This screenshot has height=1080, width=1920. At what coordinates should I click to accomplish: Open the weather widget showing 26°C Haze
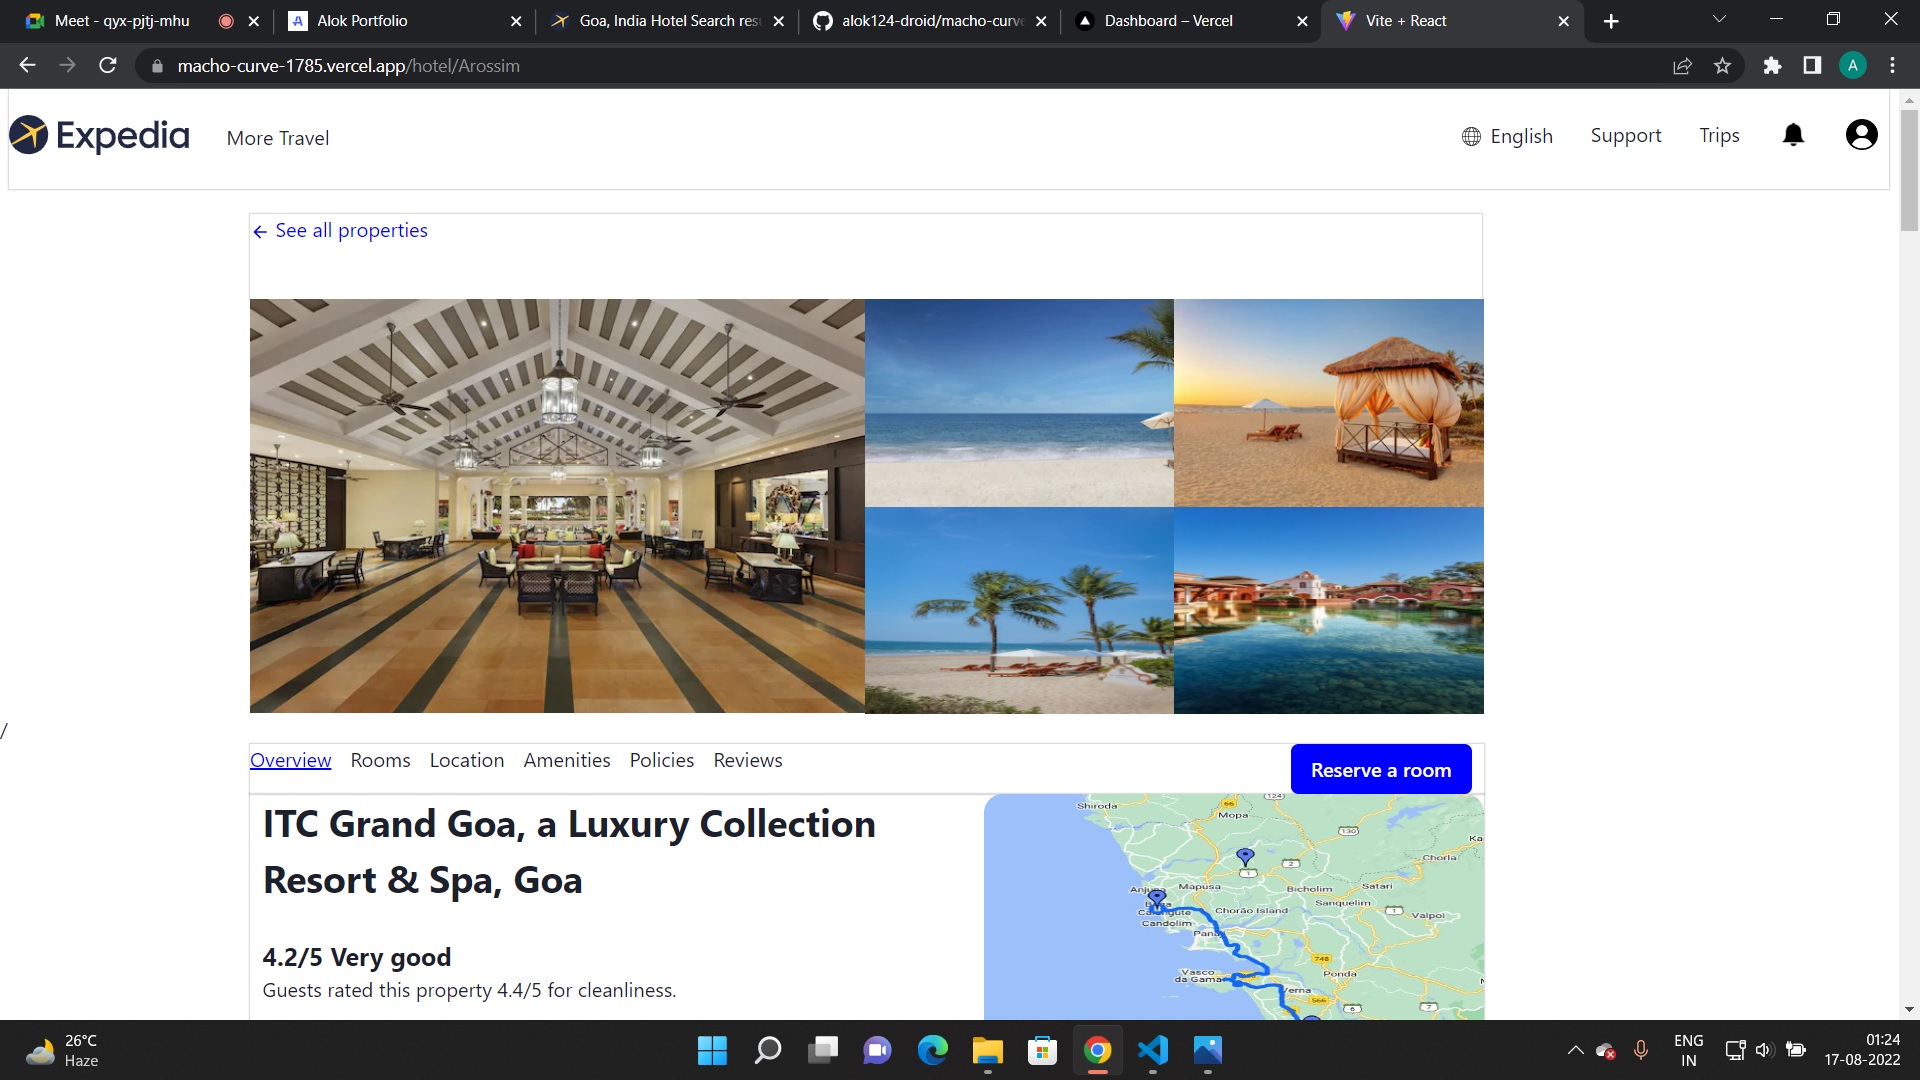pos(62,1050)
